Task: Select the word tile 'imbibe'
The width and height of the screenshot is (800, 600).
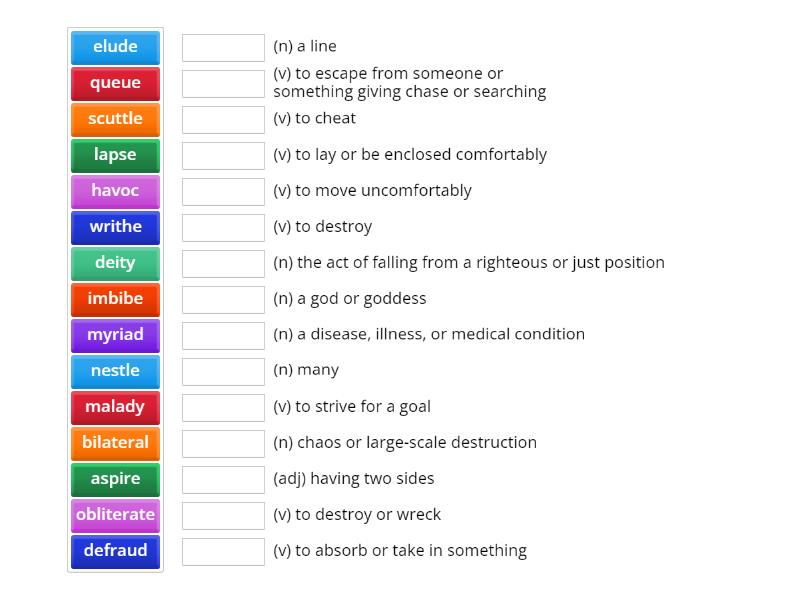Action: click(115, 299)
